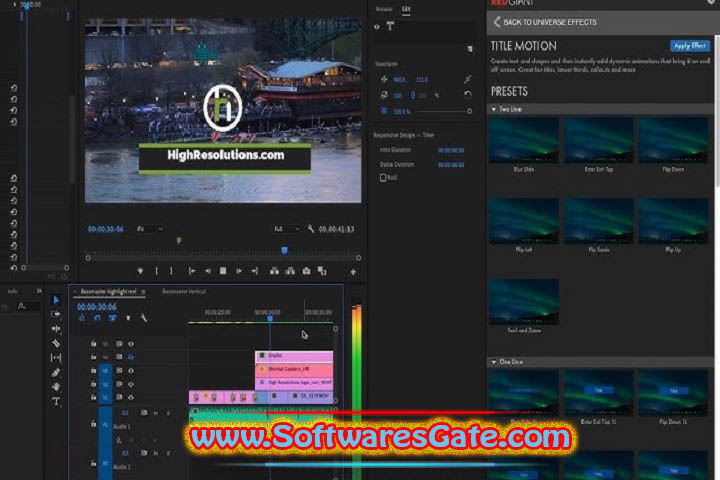720x480 pixels.
Task: Open the sequence tab panel menu
Action: (x=143, y=292)
